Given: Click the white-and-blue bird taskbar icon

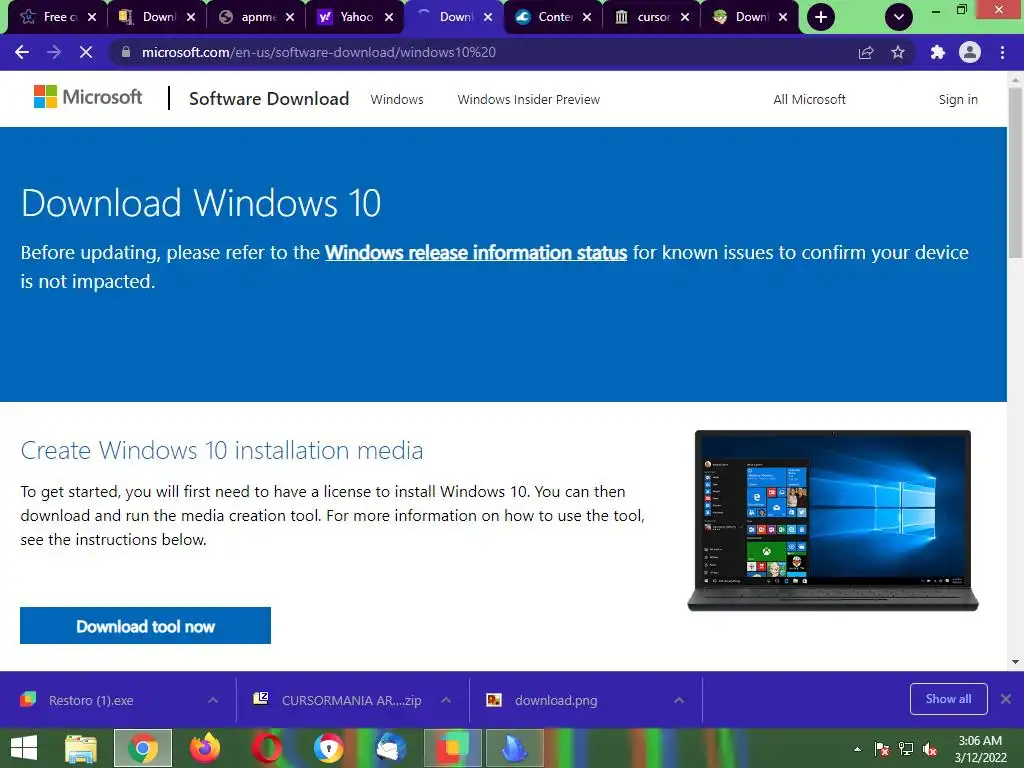Looking at the screenshot, I should (x=391, y=748).
